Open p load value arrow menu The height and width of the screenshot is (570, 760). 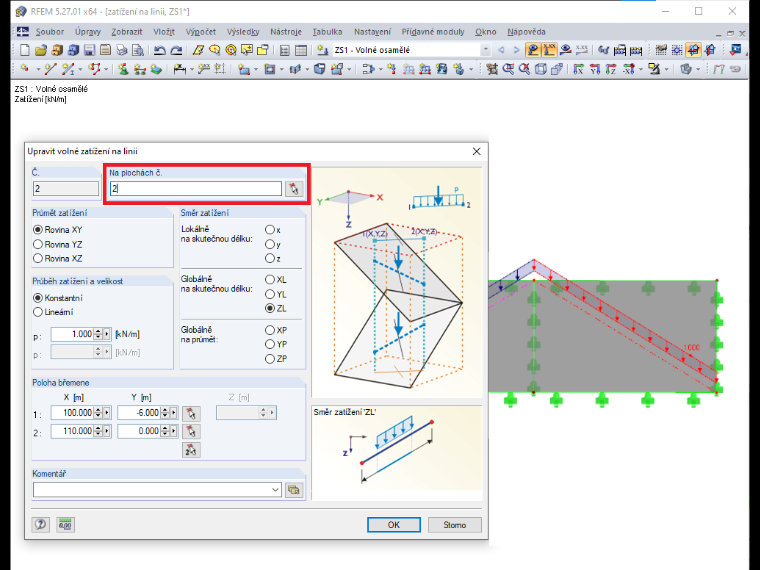pyautogui.click(x=108, y=334)
